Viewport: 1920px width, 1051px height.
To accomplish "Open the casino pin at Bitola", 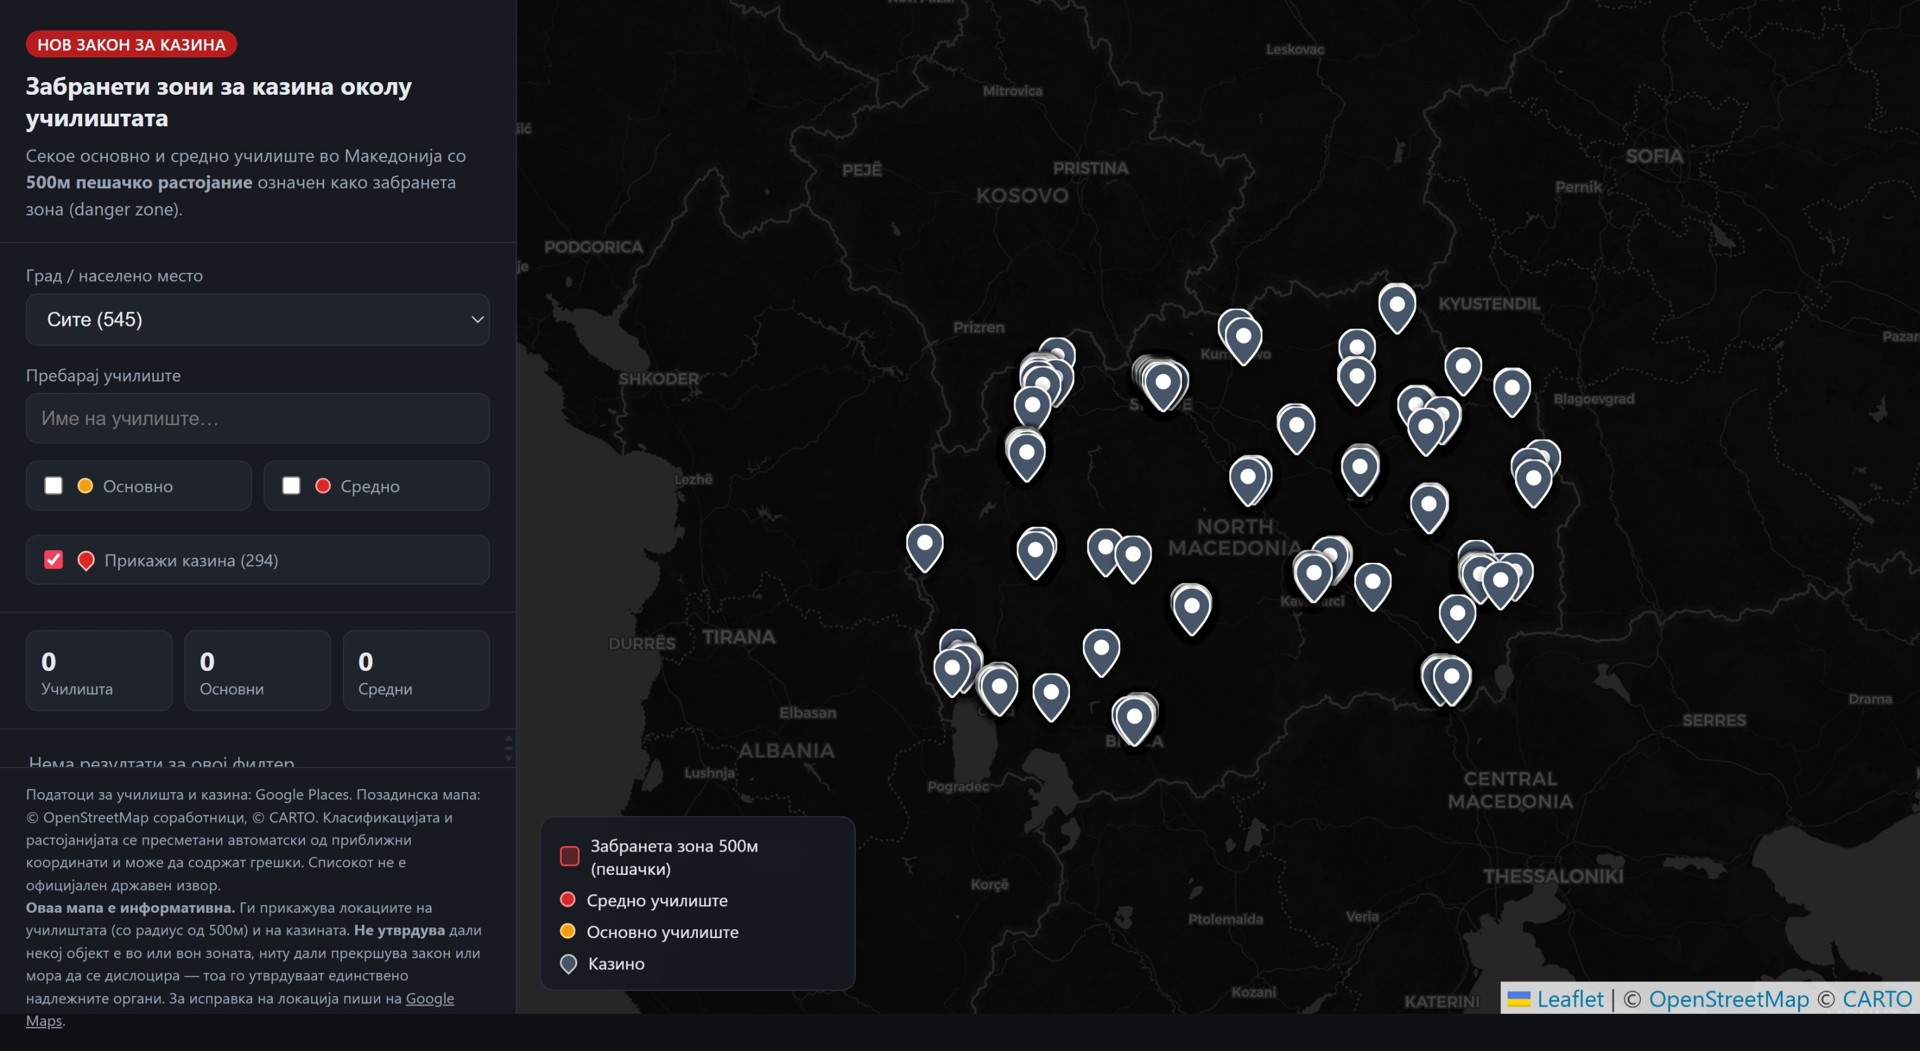I will pos(1134,720).
